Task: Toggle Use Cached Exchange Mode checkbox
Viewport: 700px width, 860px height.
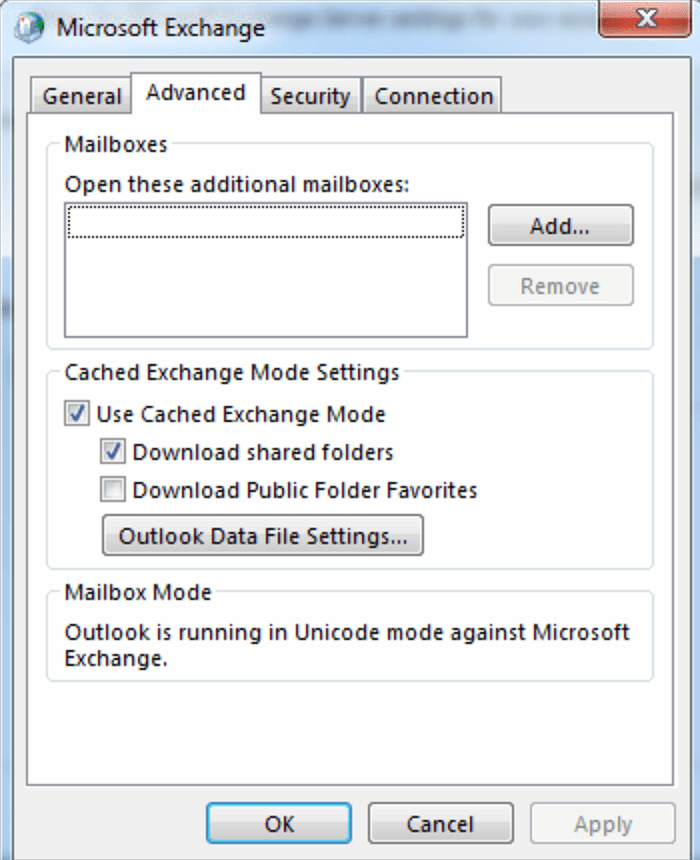Action: pyautogui.click(x=77, y=414)
